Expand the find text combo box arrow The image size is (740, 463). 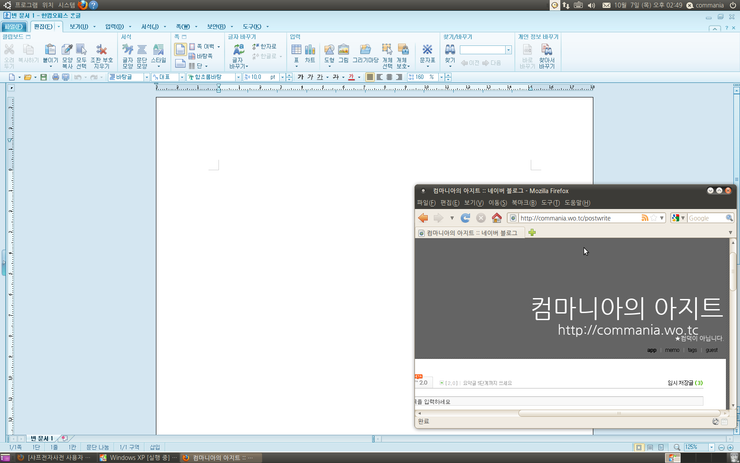tap(509, 50)
